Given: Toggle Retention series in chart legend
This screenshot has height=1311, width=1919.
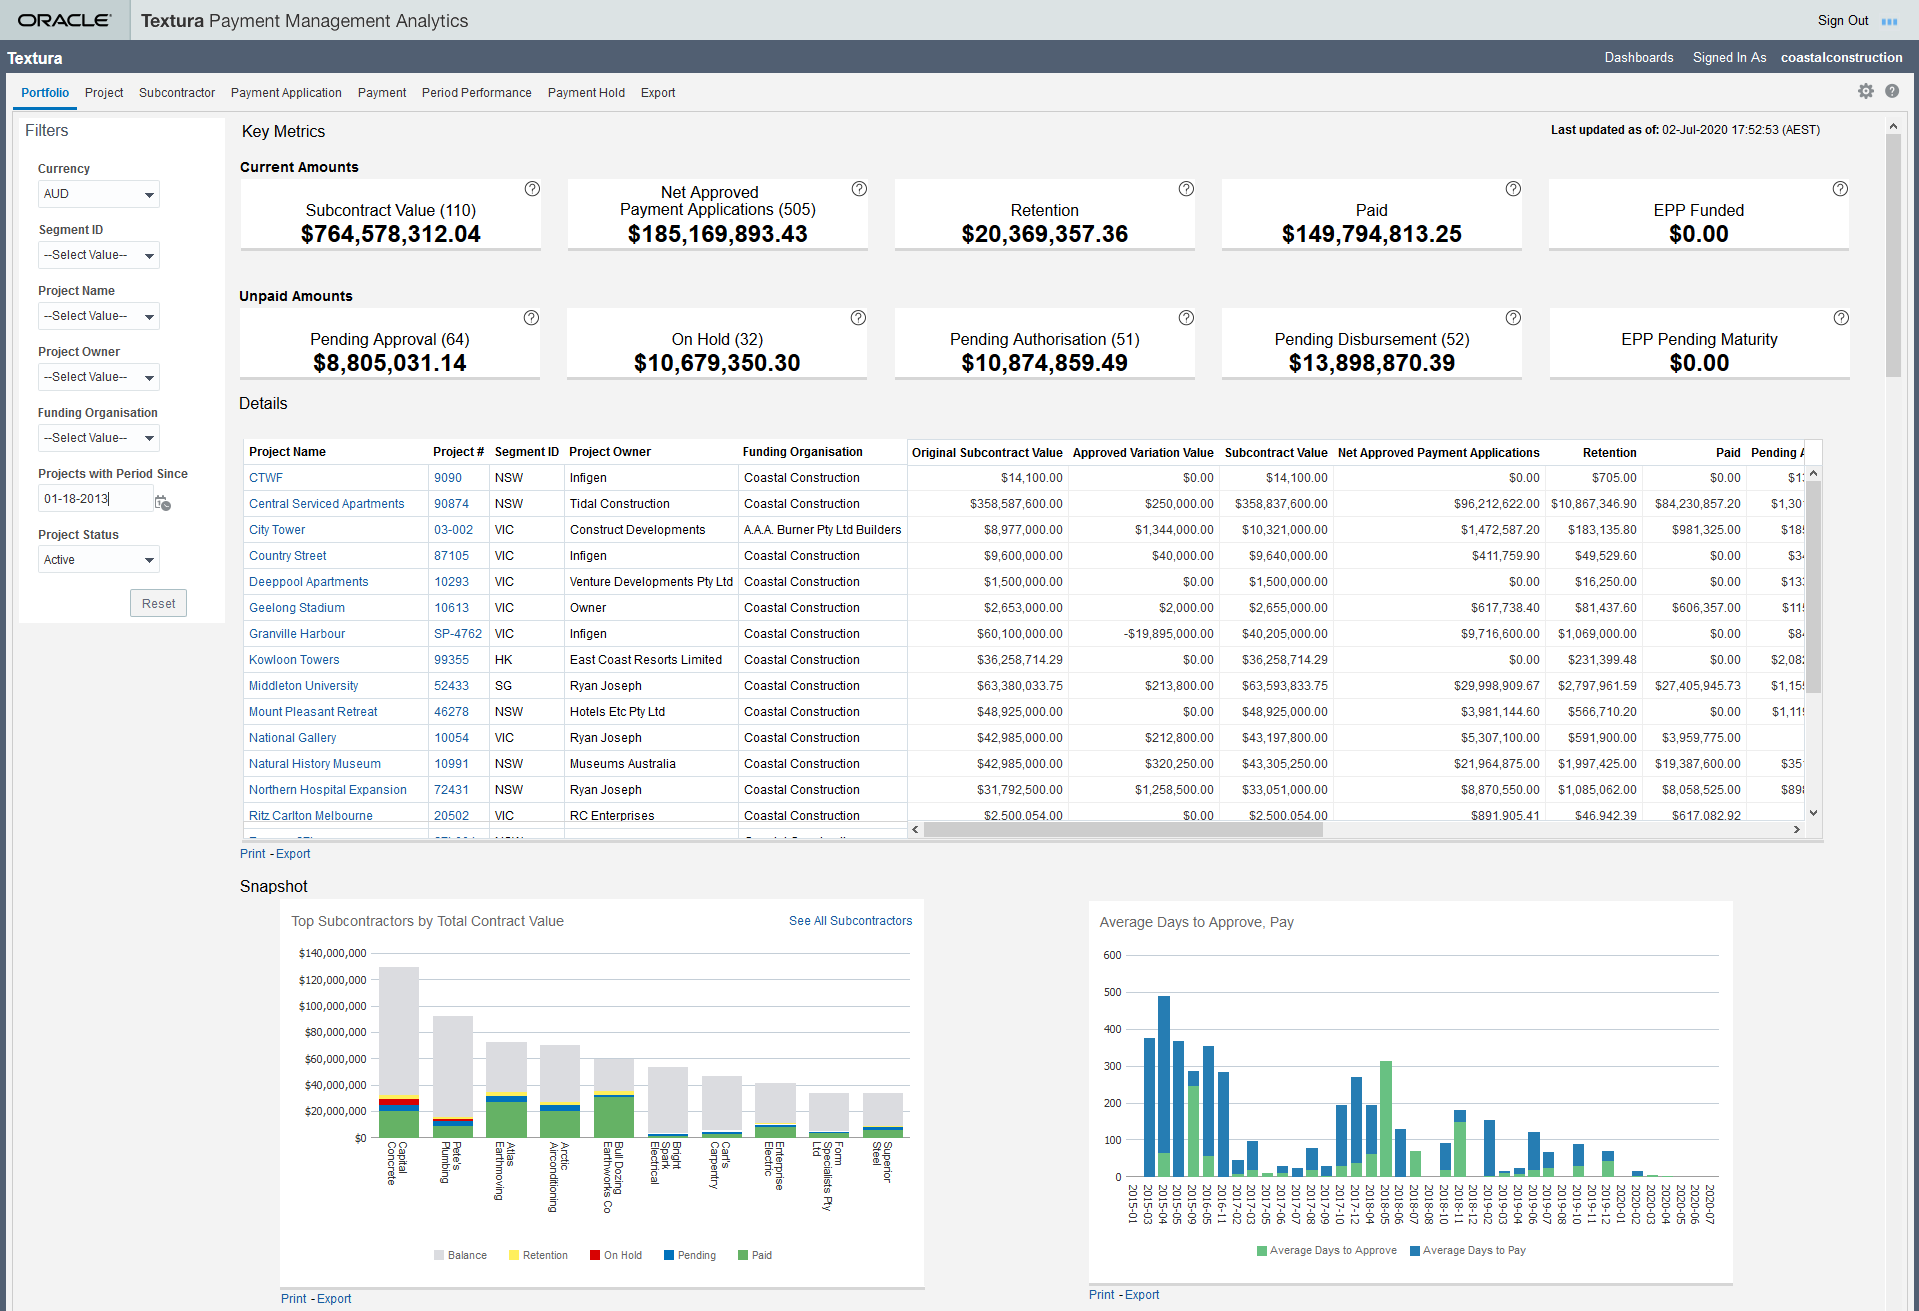Looking at the screenshot, I should pyautogui.click(x=538, y=1255).
